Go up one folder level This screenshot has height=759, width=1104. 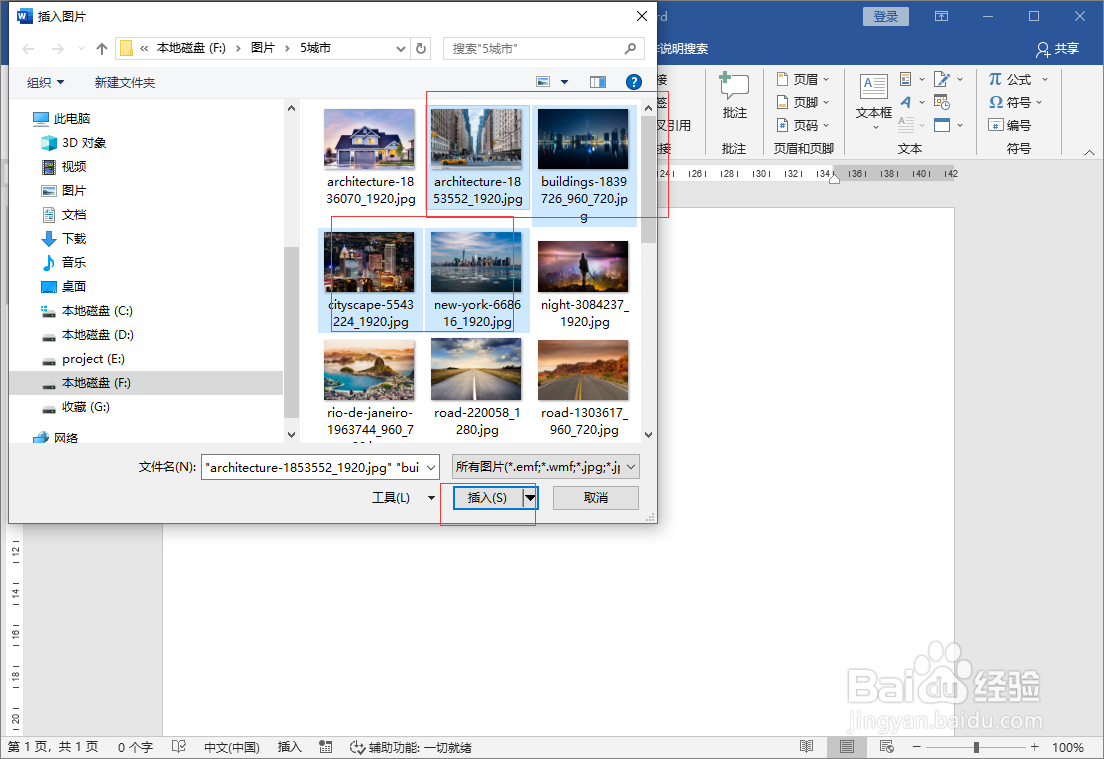pos(102,49)
